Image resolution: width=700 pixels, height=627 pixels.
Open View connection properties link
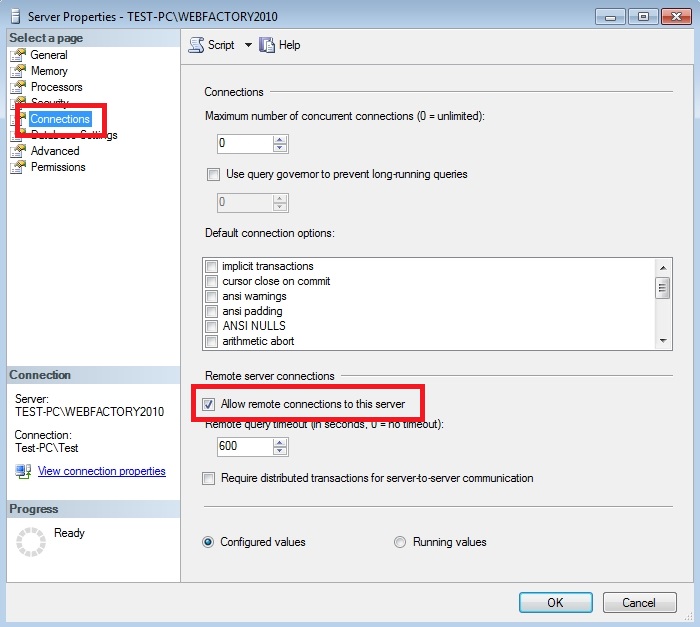tap(101, 471)
